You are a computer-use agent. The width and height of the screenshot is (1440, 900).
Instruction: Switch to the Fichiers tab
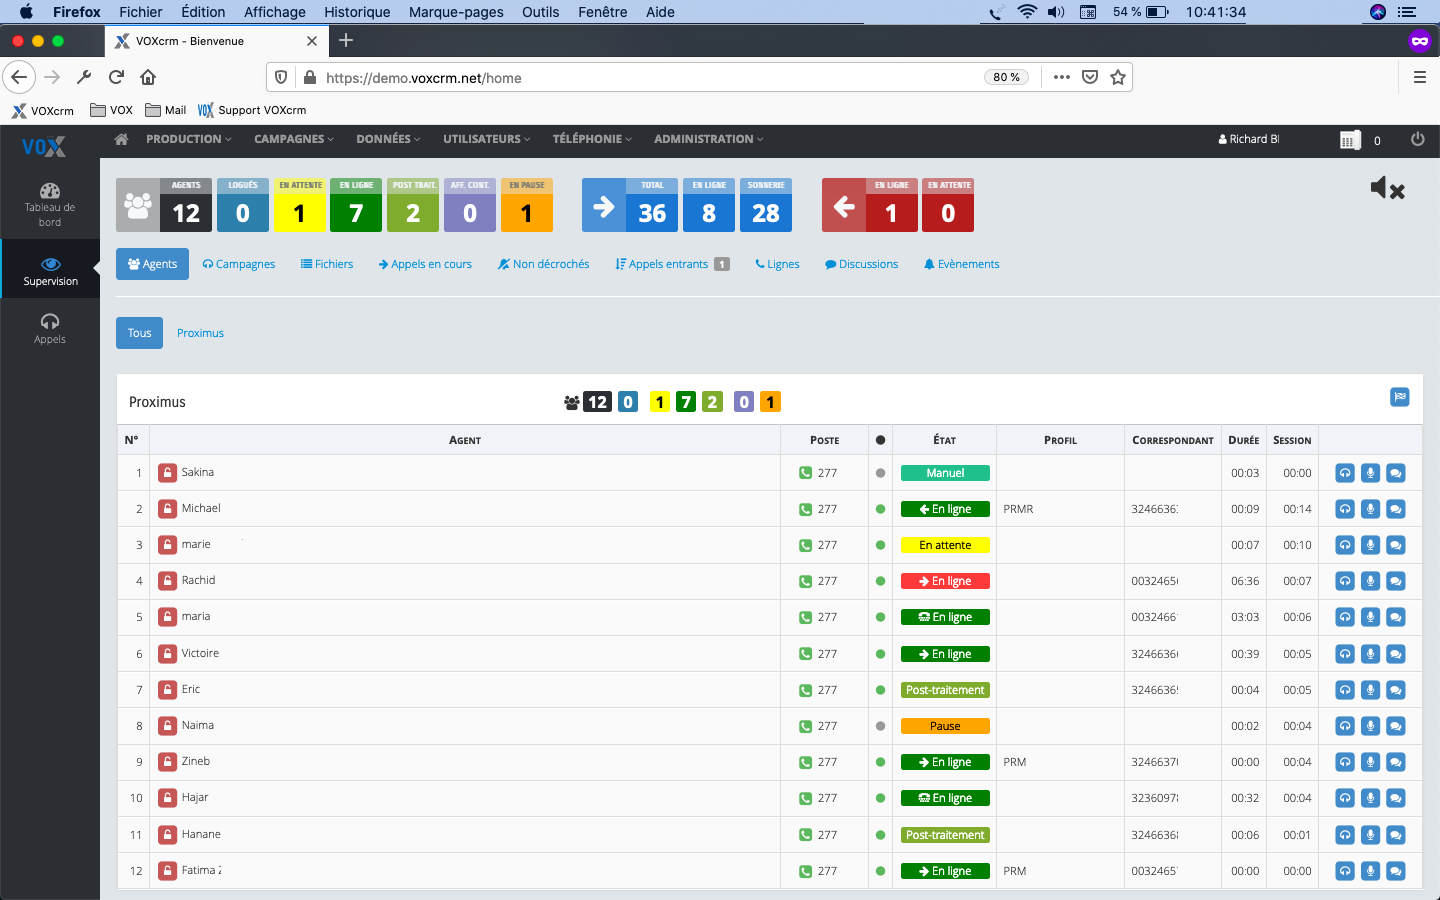point(327,264)
